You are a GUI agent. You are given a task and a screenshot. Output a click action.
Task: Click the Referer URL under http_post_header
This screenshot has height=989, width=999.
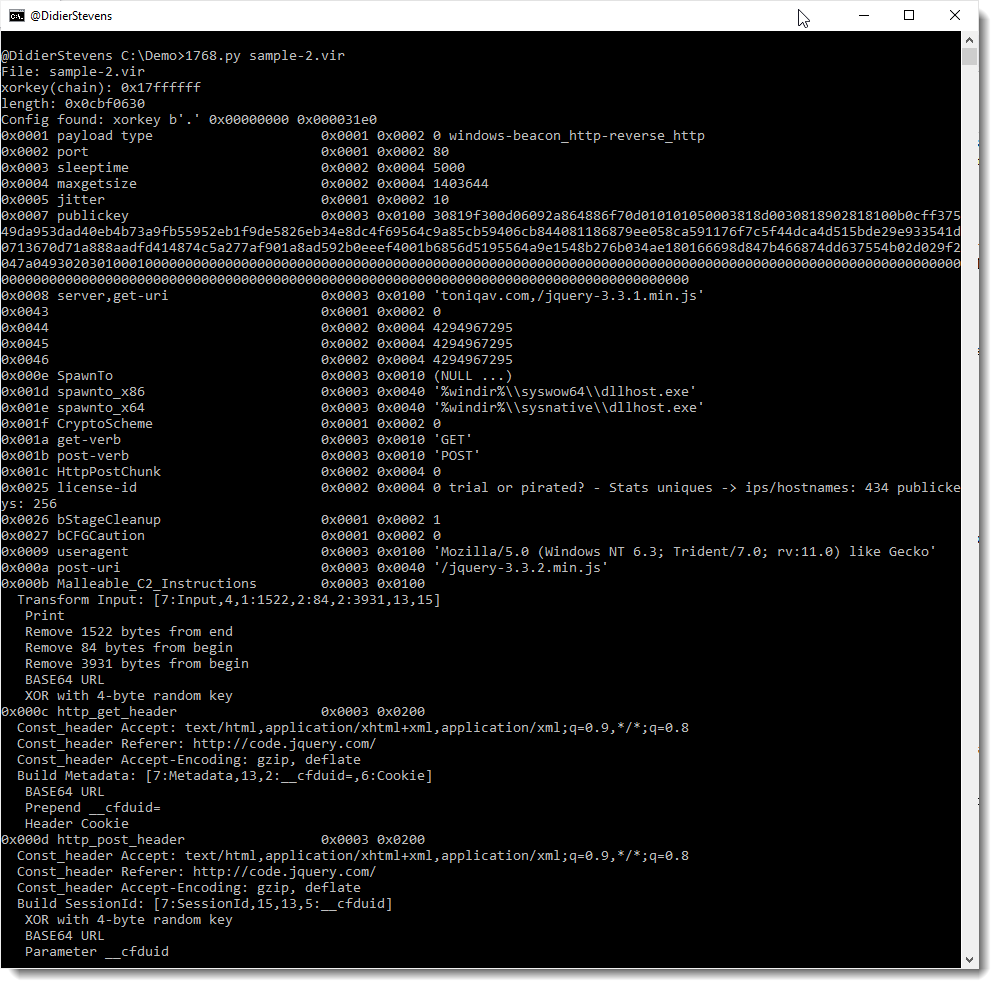pyautogui.click(x=284, y=872)
